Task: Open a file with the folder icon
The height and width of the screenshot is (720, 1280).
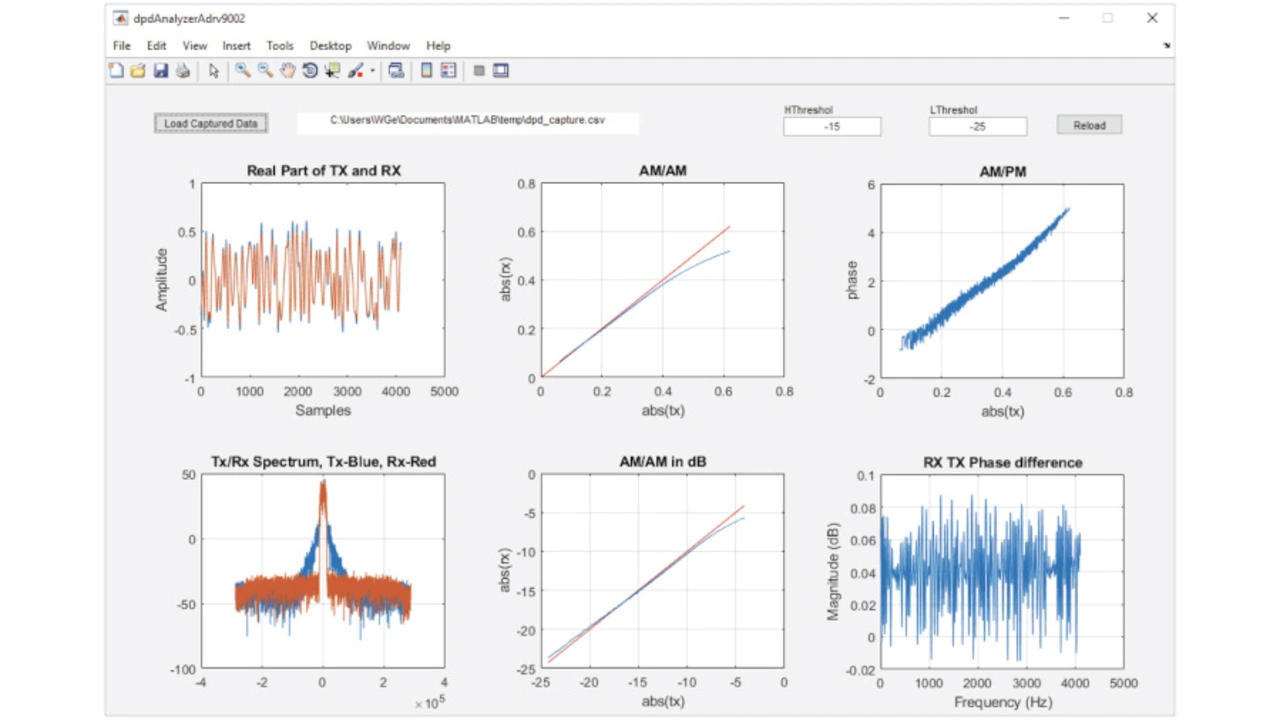Action: click(x=138, y=71)
